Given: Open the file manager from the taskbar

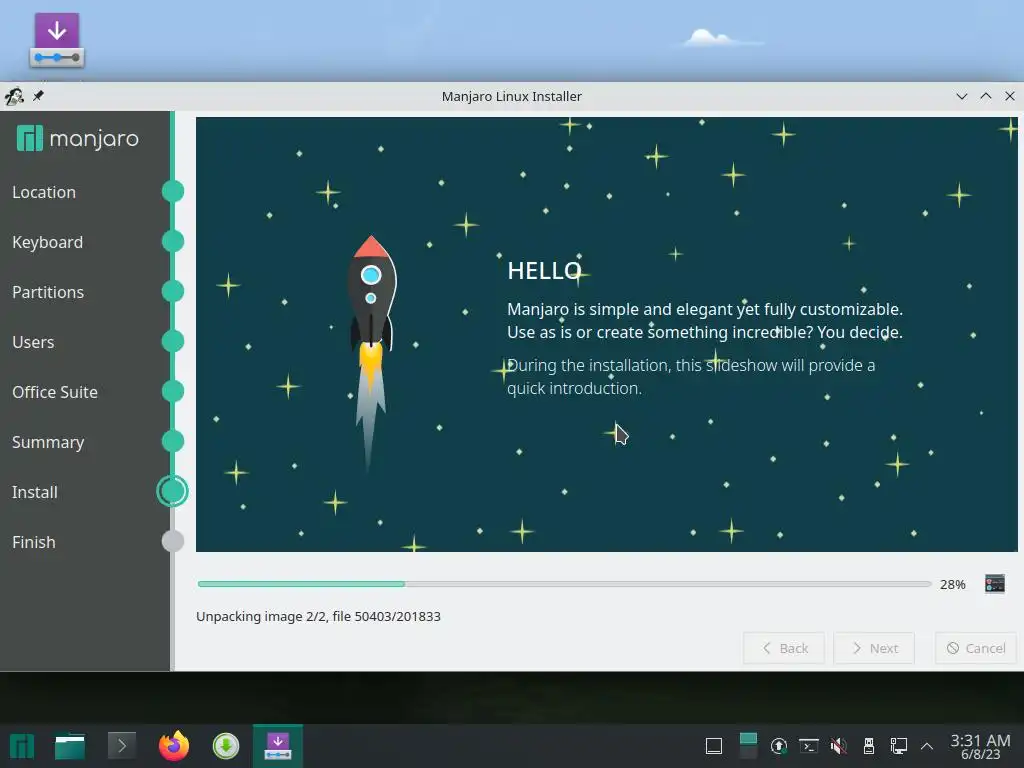Looking at the screenshot, I should pos(70,746).
